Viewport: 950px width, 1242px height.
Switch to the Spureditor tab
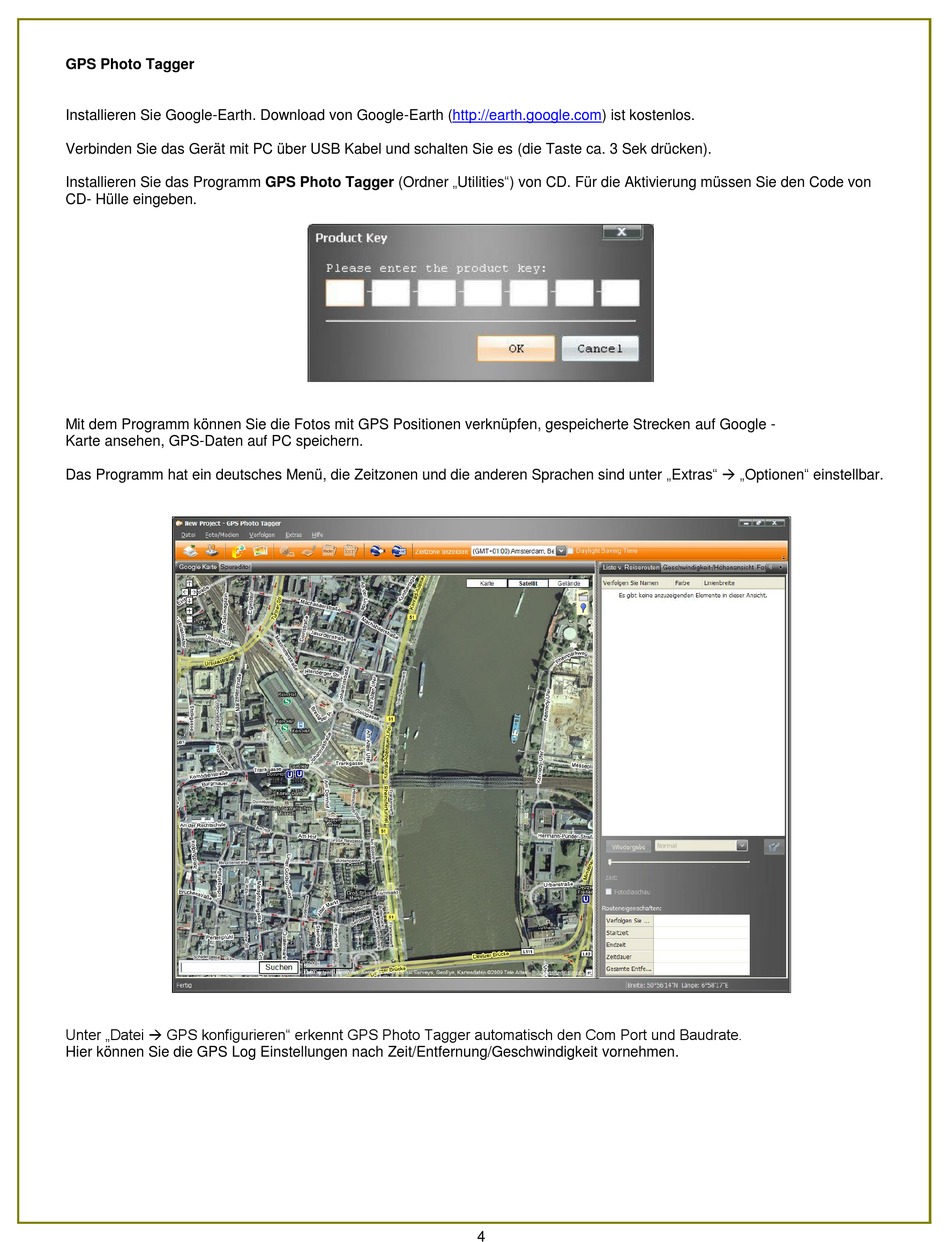pos(235,567)
